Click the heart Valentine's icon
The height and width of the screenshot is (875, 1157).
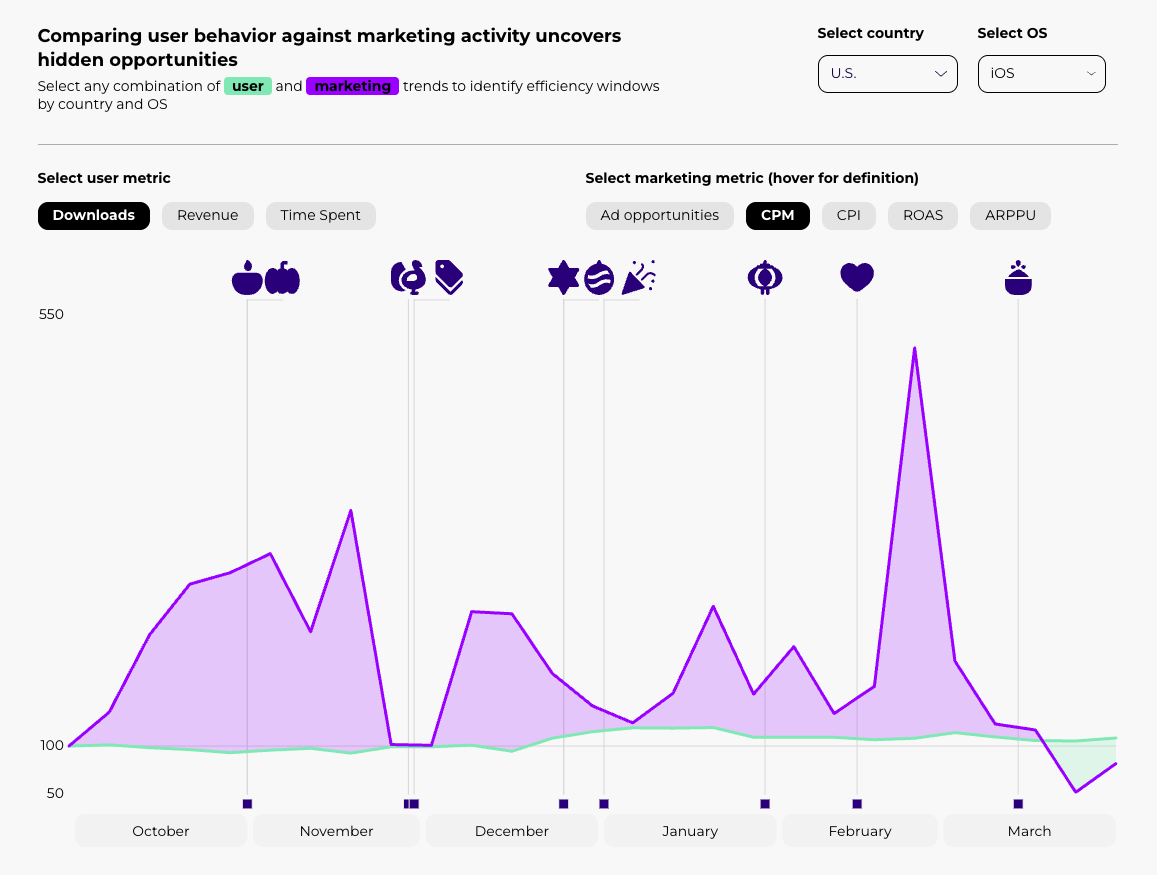coord(857,277)
